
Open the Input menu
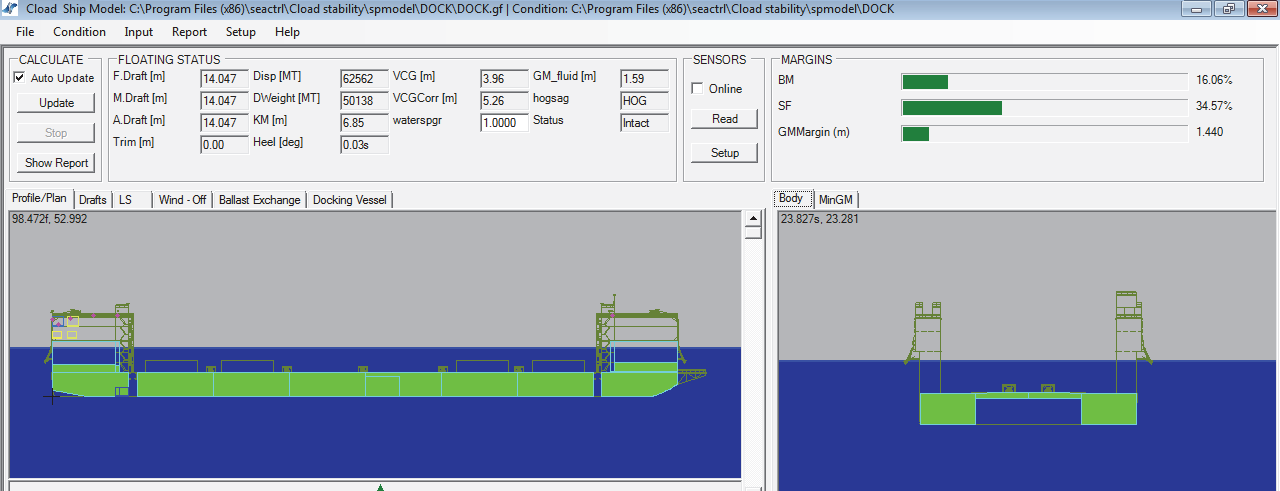[x=139, y=32]
